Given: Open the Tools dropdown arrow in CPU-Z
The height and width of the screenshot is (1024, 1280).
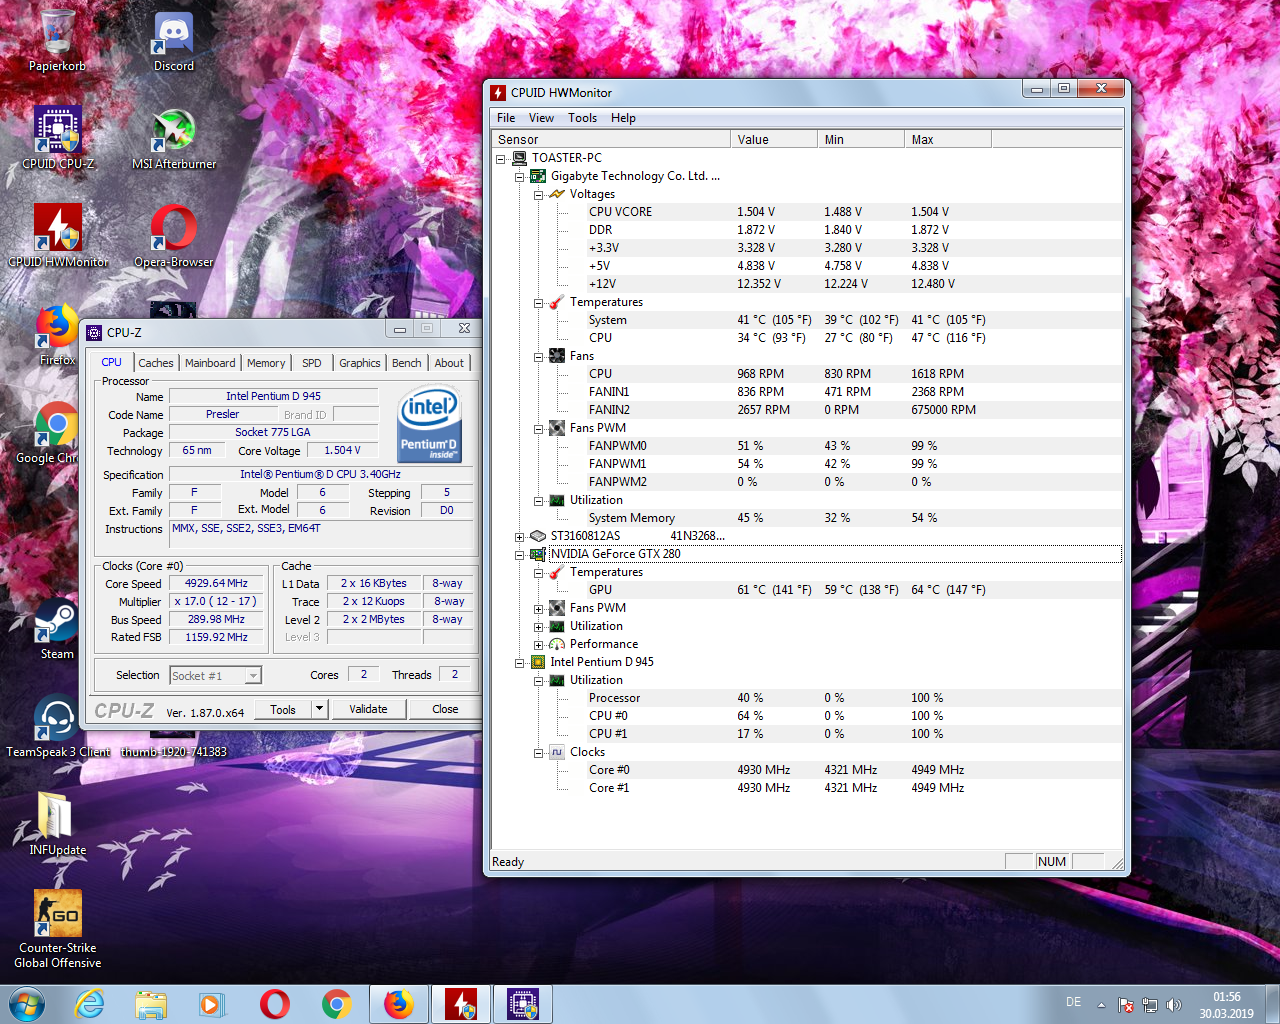Looking at the screenshot, I should coord(319,709).
